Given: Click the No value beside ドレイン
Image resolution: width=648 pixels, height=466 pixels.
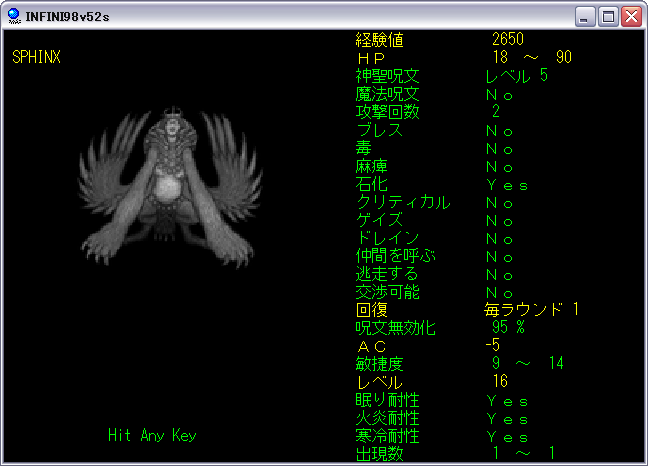Looking at the screenshot, I should [x=499, y=239].
